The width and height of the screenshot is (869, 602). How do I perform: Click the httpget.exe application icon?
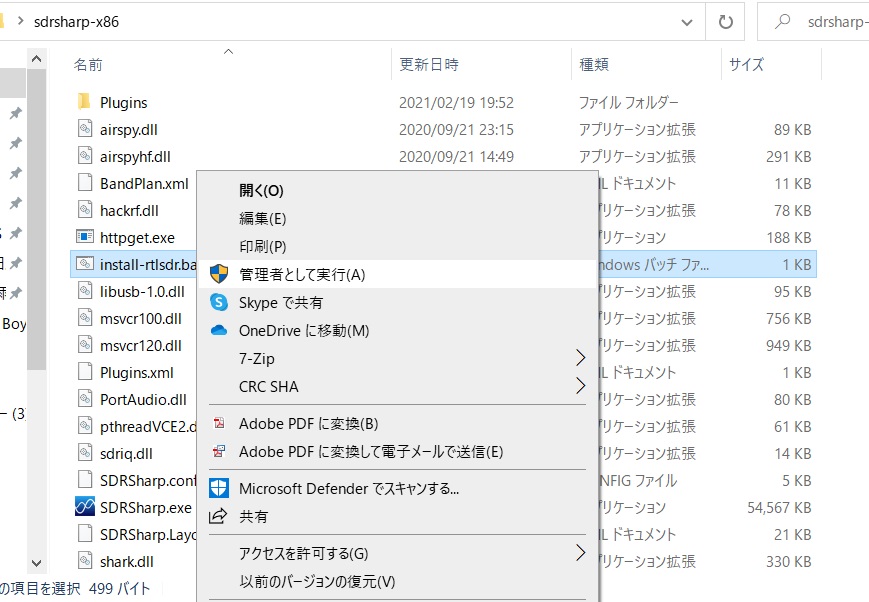tap(84, 237)
